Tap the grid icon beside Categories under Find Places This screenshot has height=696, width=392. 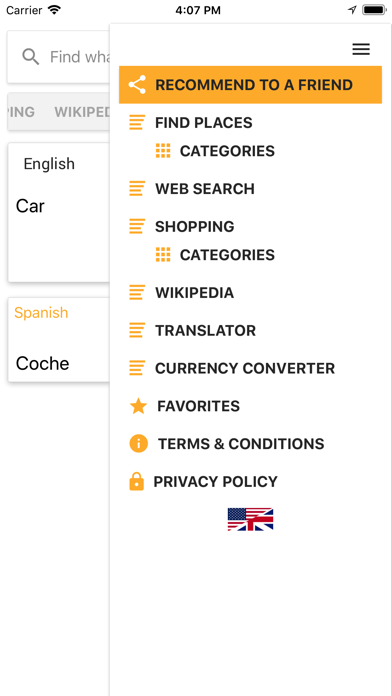click(163, 151)
